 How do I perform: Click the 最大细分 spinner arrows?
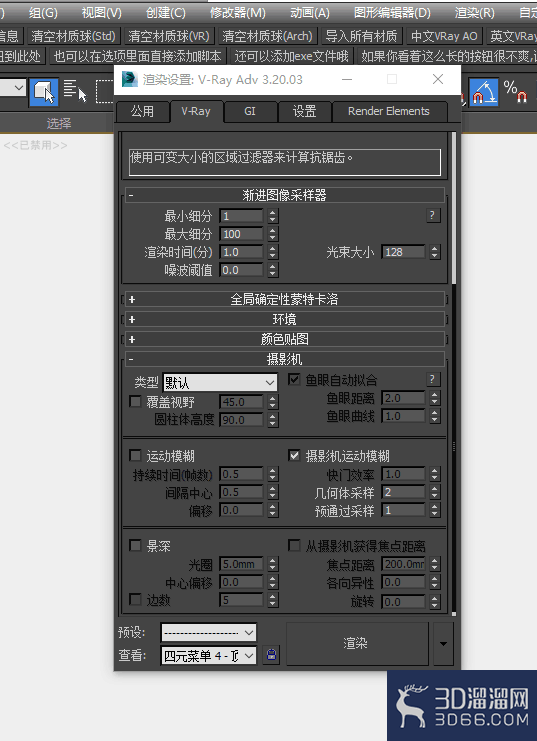272,234
